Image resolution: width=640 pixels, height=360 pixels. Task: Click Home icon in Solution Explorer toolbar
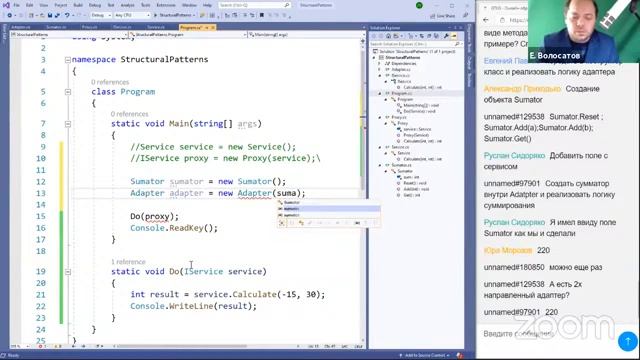[x=388, y=36]
